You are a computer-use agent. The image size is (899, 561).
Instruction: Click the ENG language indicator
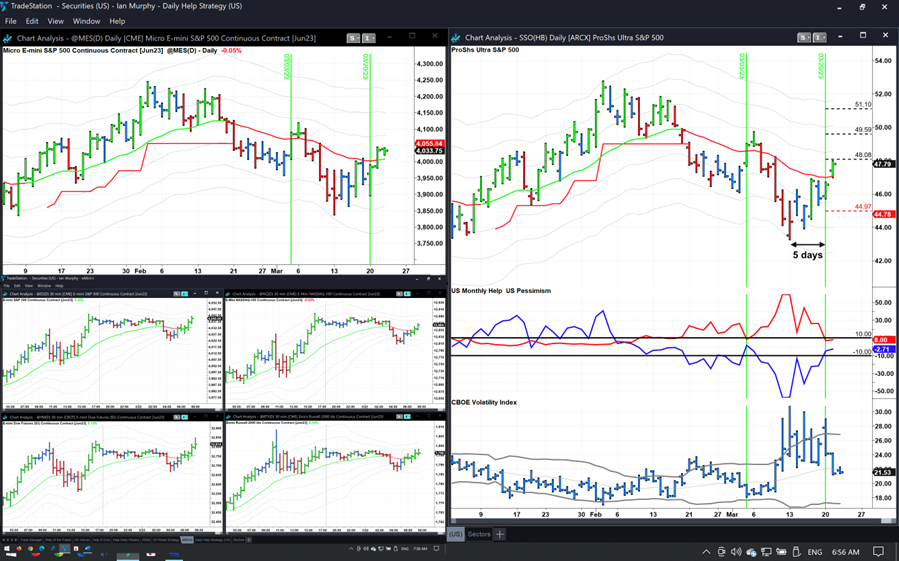click(815, 551)
